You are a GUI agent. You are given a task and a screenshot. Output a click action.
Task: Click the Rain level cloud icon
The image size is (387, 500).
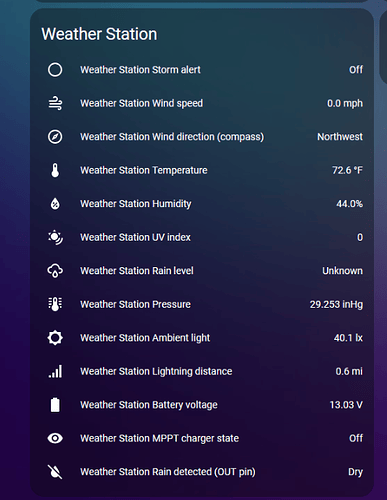55,271
